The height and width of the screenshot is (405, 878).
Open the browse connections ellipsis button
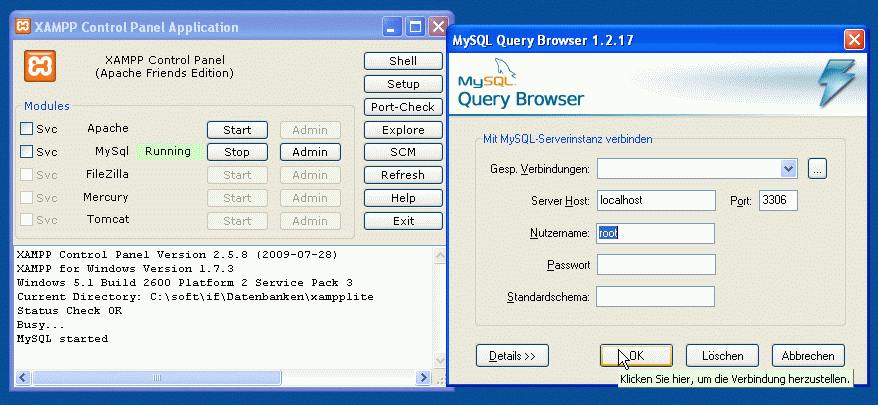pos(817,168)
